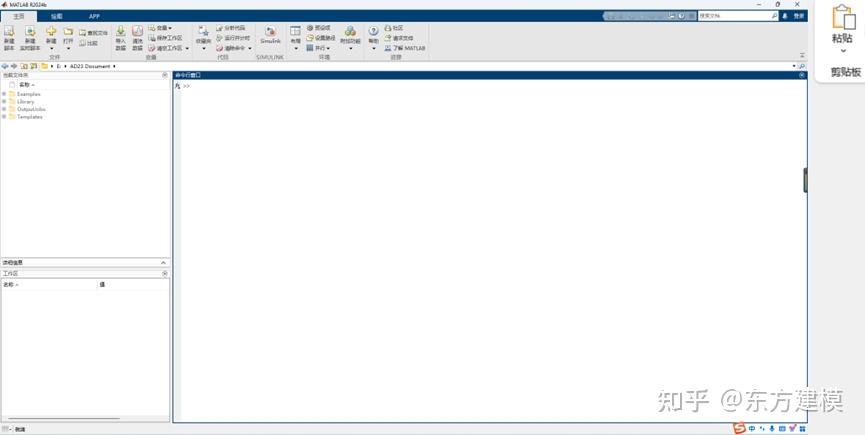The height and width of the screenshot is (435, 865).
Task: Switch to the Plots tab
Action: coord(57,17)
